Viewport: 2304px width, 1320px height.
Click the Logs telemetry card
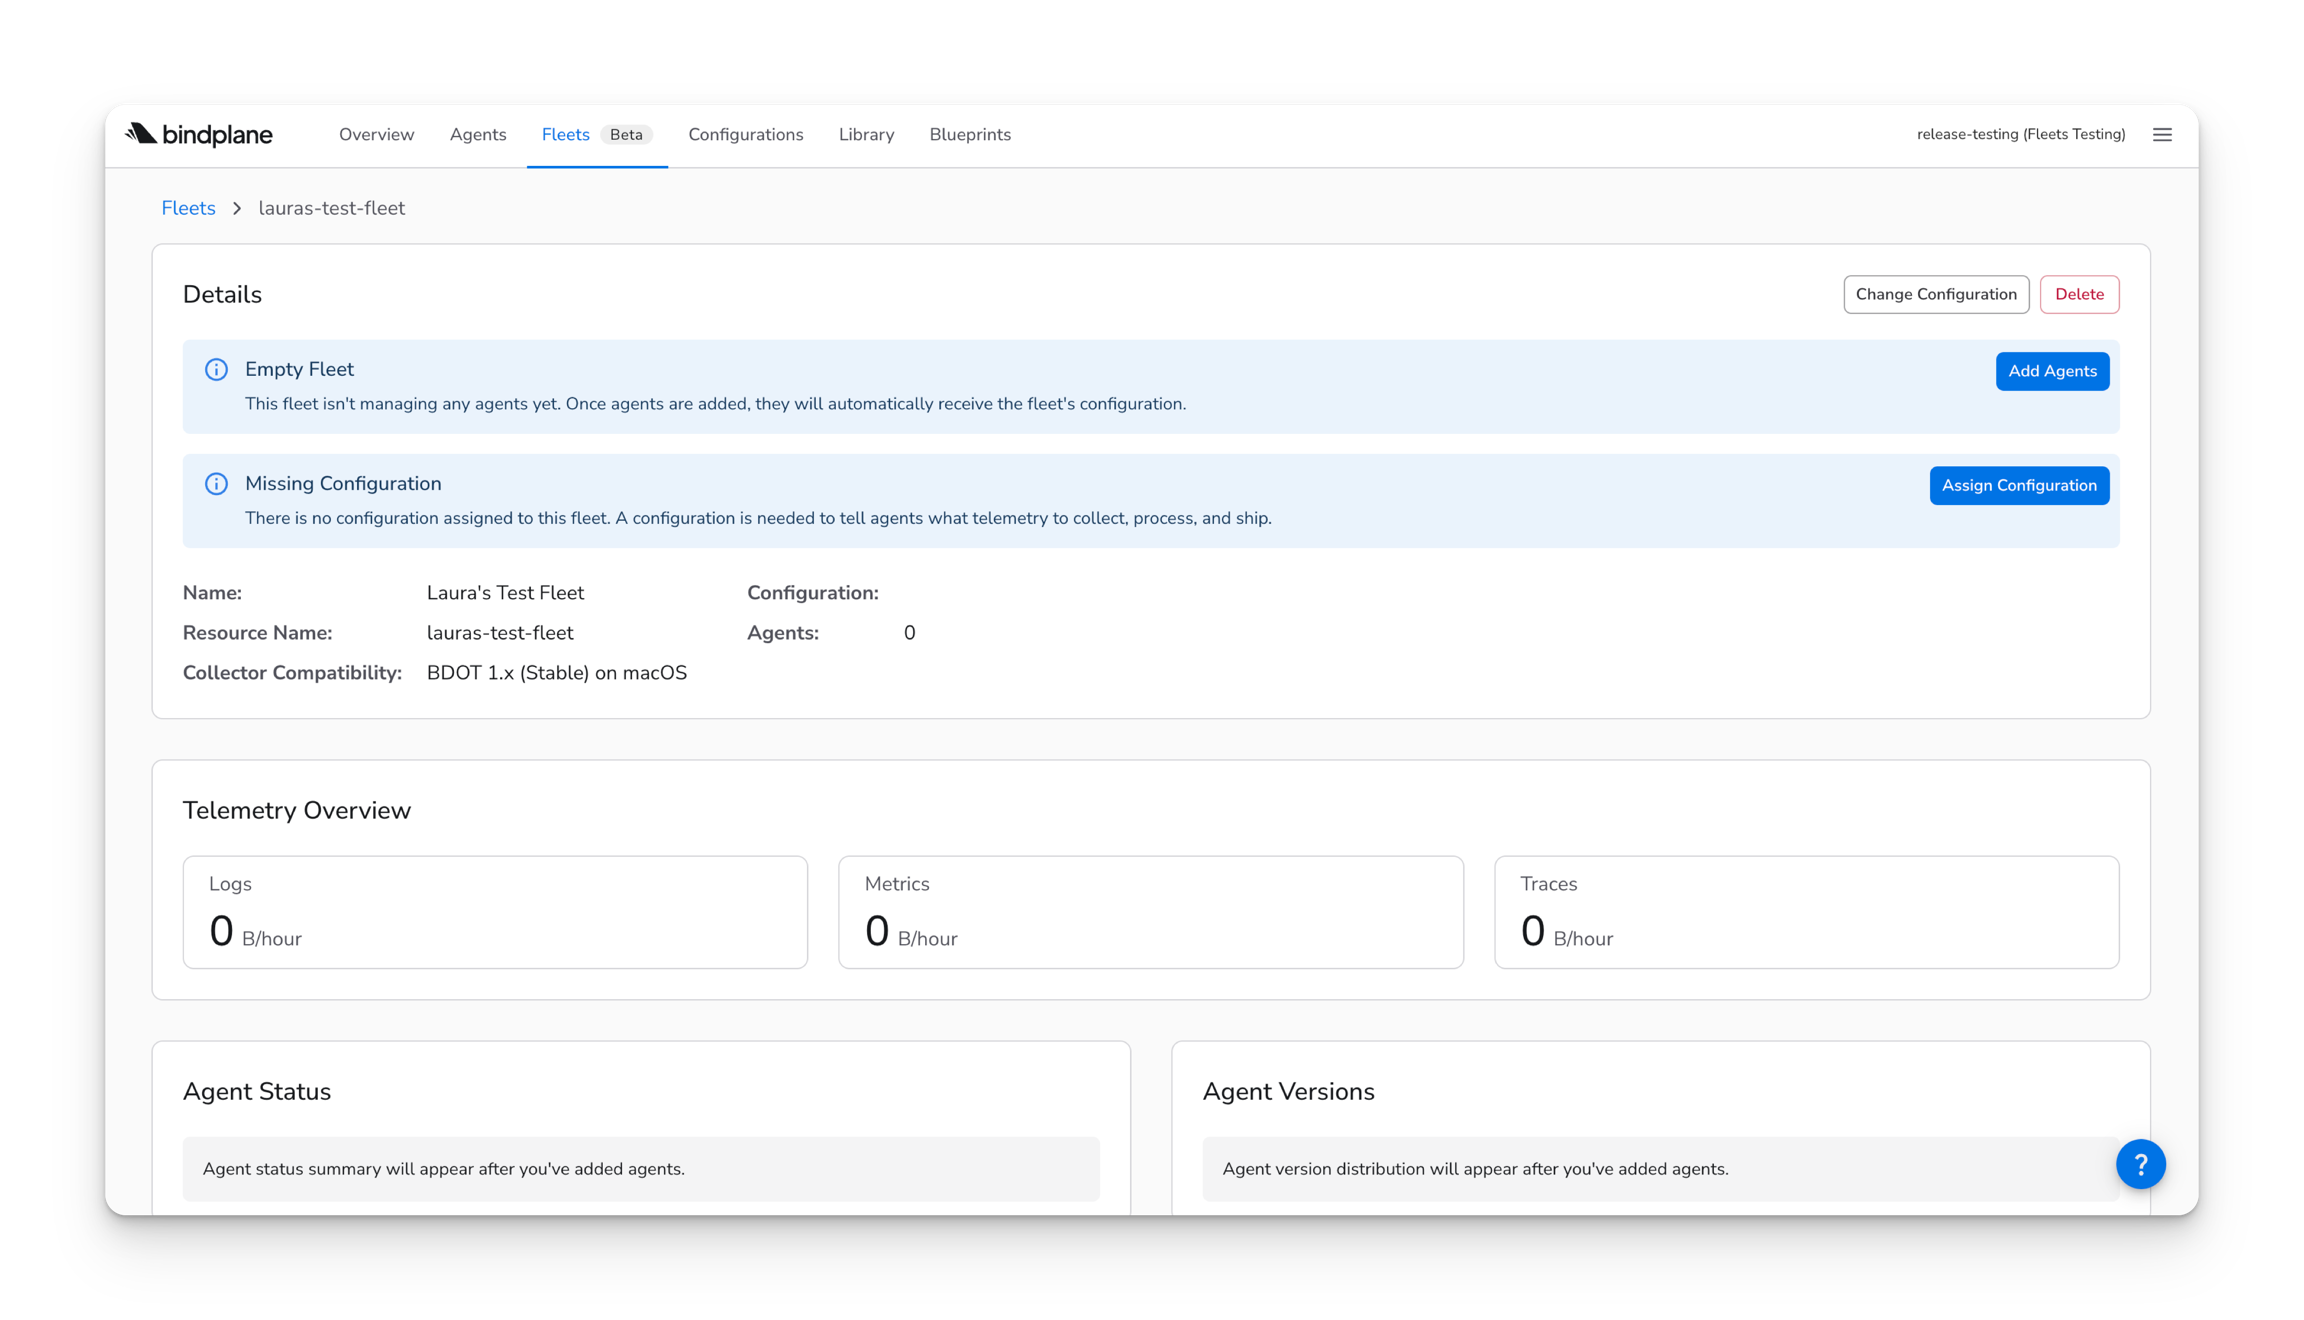495,912
